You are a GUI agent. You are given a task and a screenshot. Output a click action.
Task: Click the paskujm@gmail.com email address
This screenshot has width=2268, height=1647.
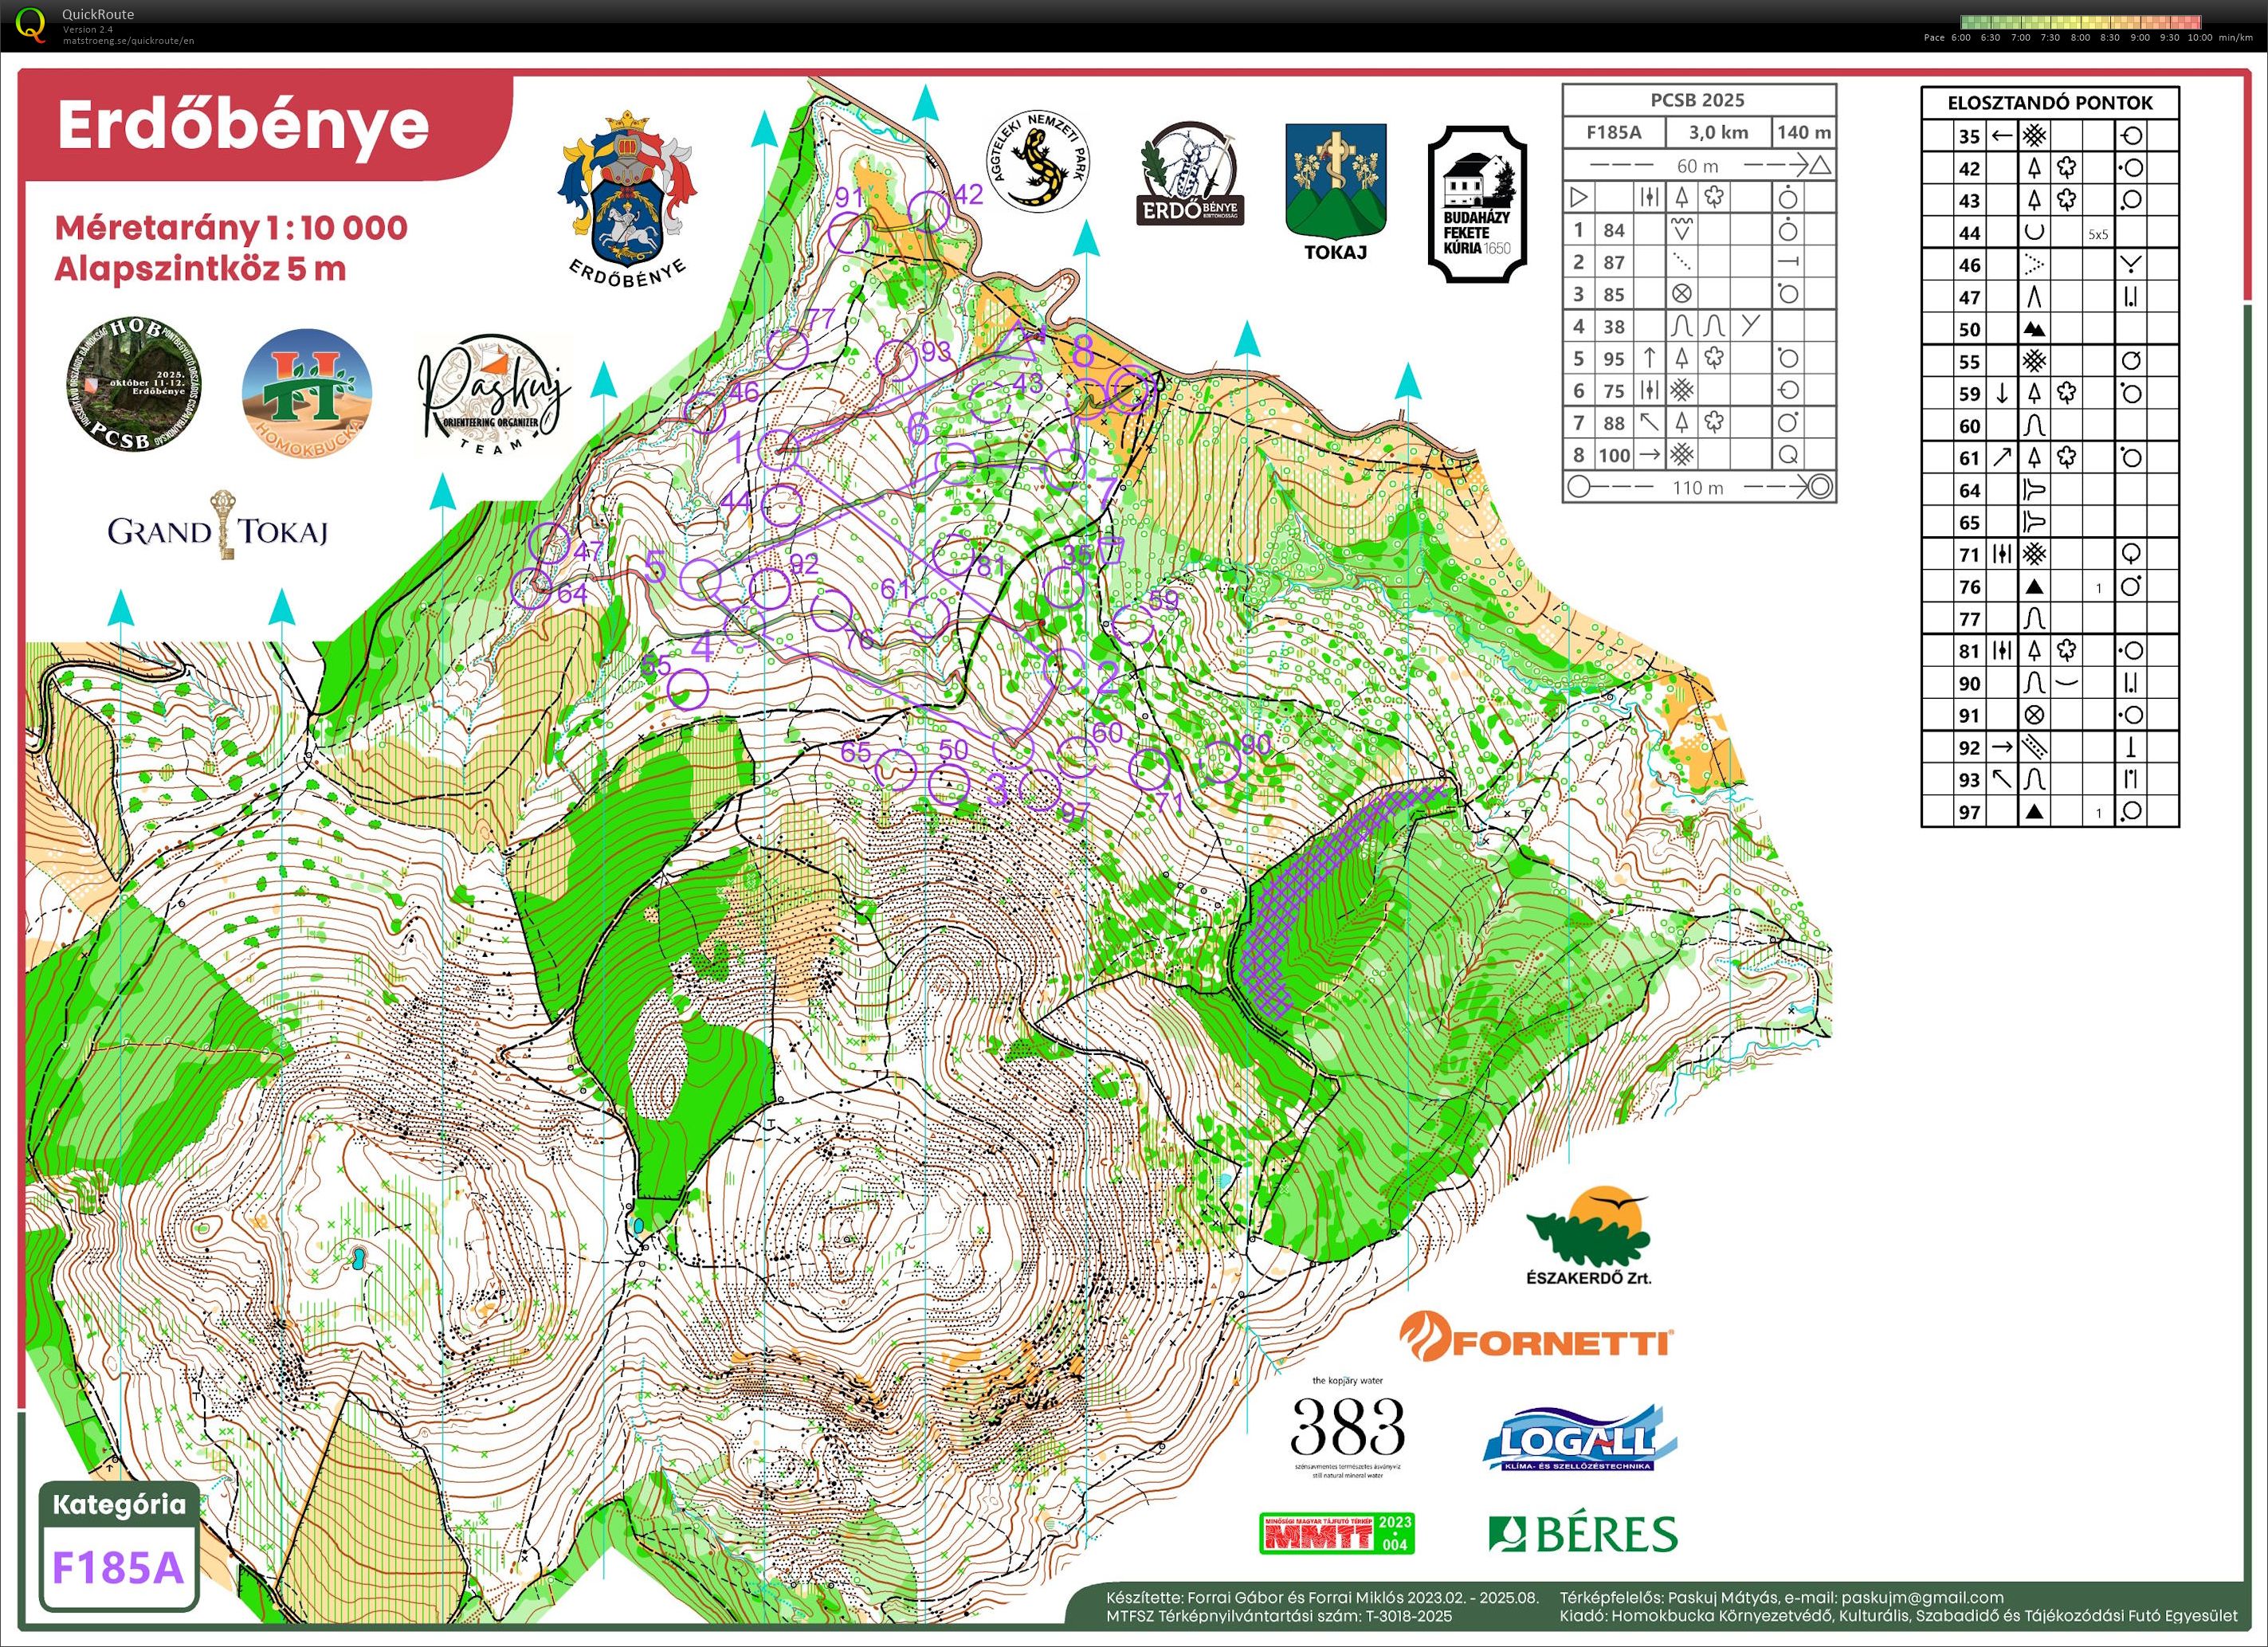click(1922, 1597)
